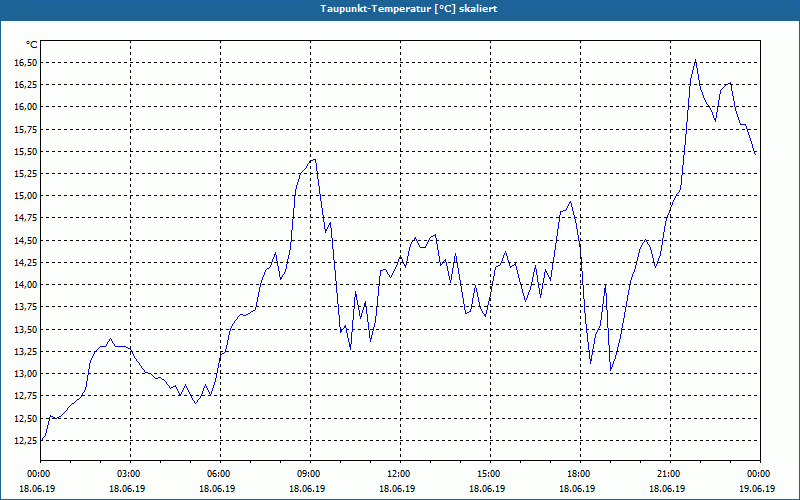The height and width of the screenshot is (500, 800).
Task: Click the 19.06.19 date label
Action: coord(757,488)
